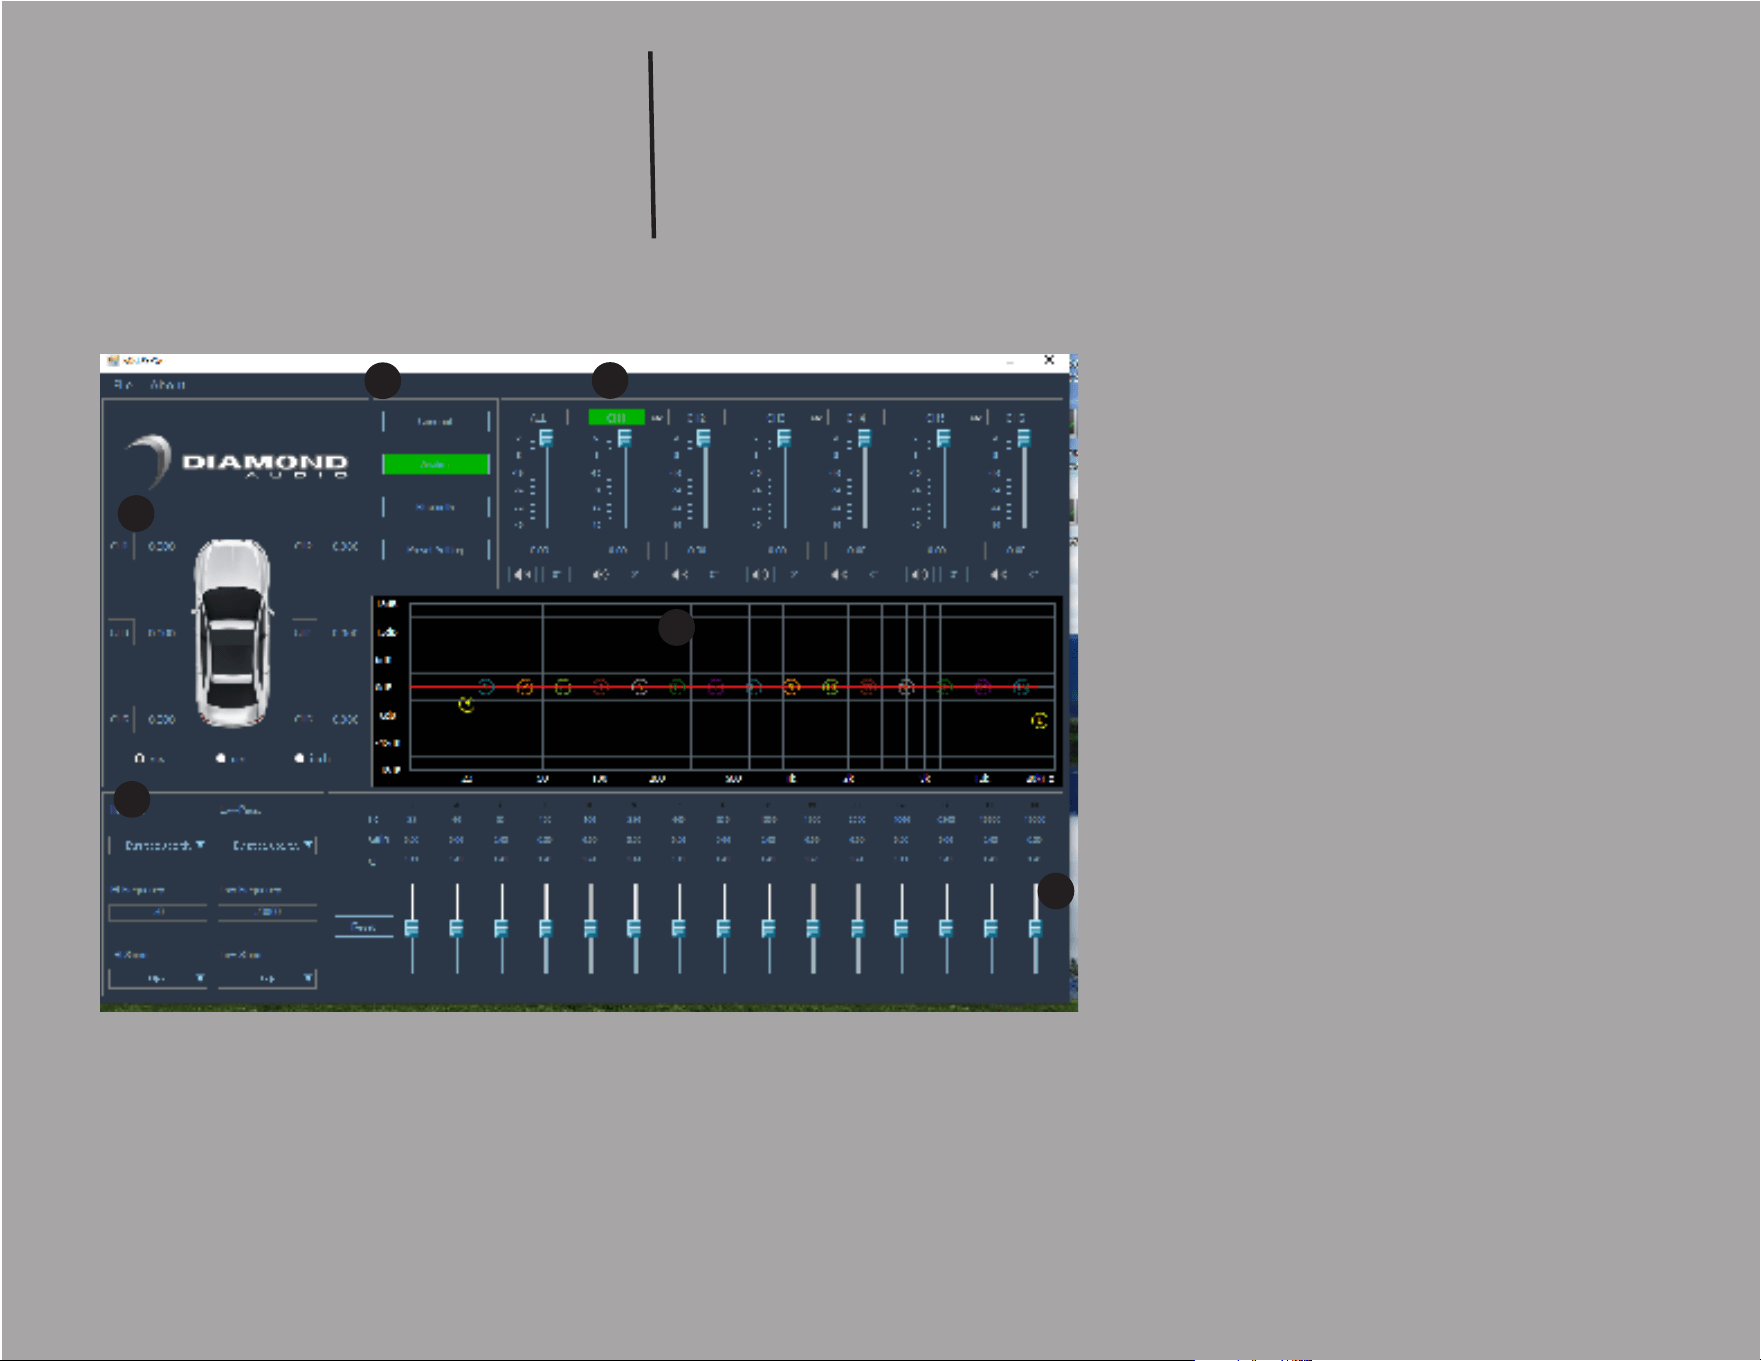
Task: Select EQ node 2 on the frequency graph
Action: (x=524, y=687)
